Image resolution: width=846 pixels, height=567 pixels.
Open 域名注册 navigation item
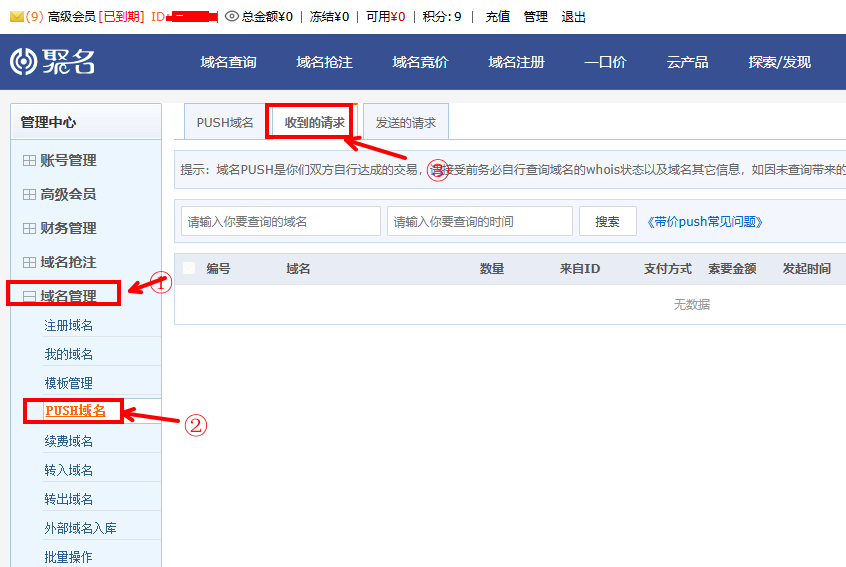tap(516, 62)
